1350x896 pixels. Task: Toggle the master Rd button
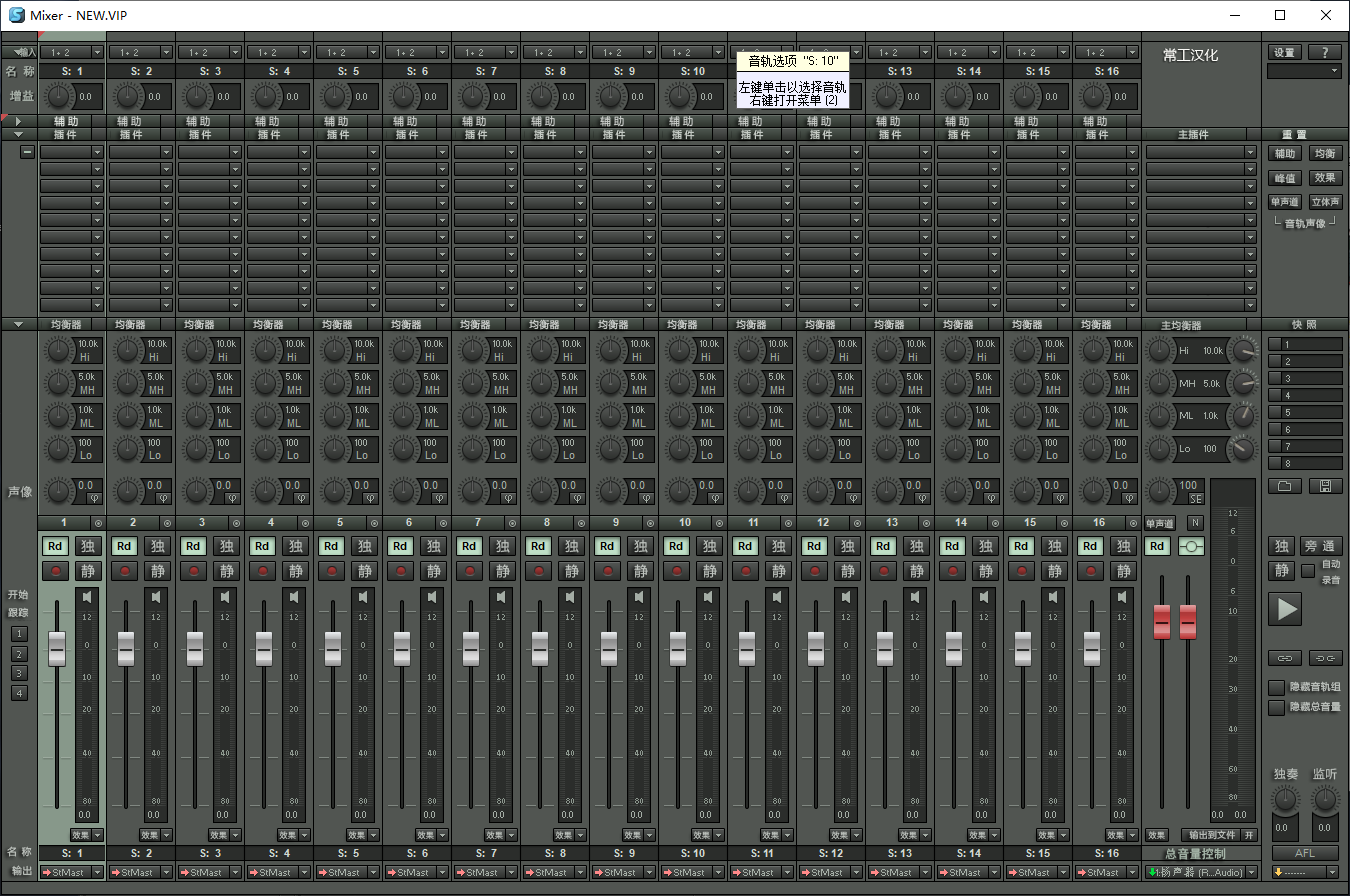click(1158, 546)
